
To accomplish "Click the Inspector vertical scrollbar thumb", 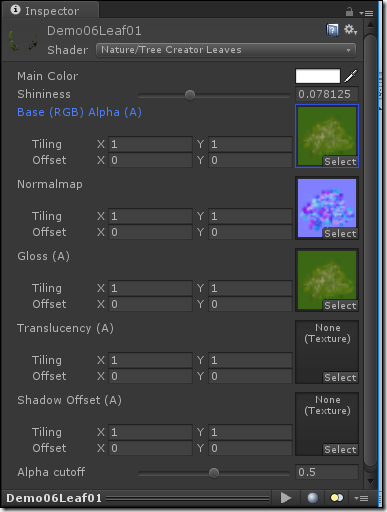I will (x=370, y=250).
